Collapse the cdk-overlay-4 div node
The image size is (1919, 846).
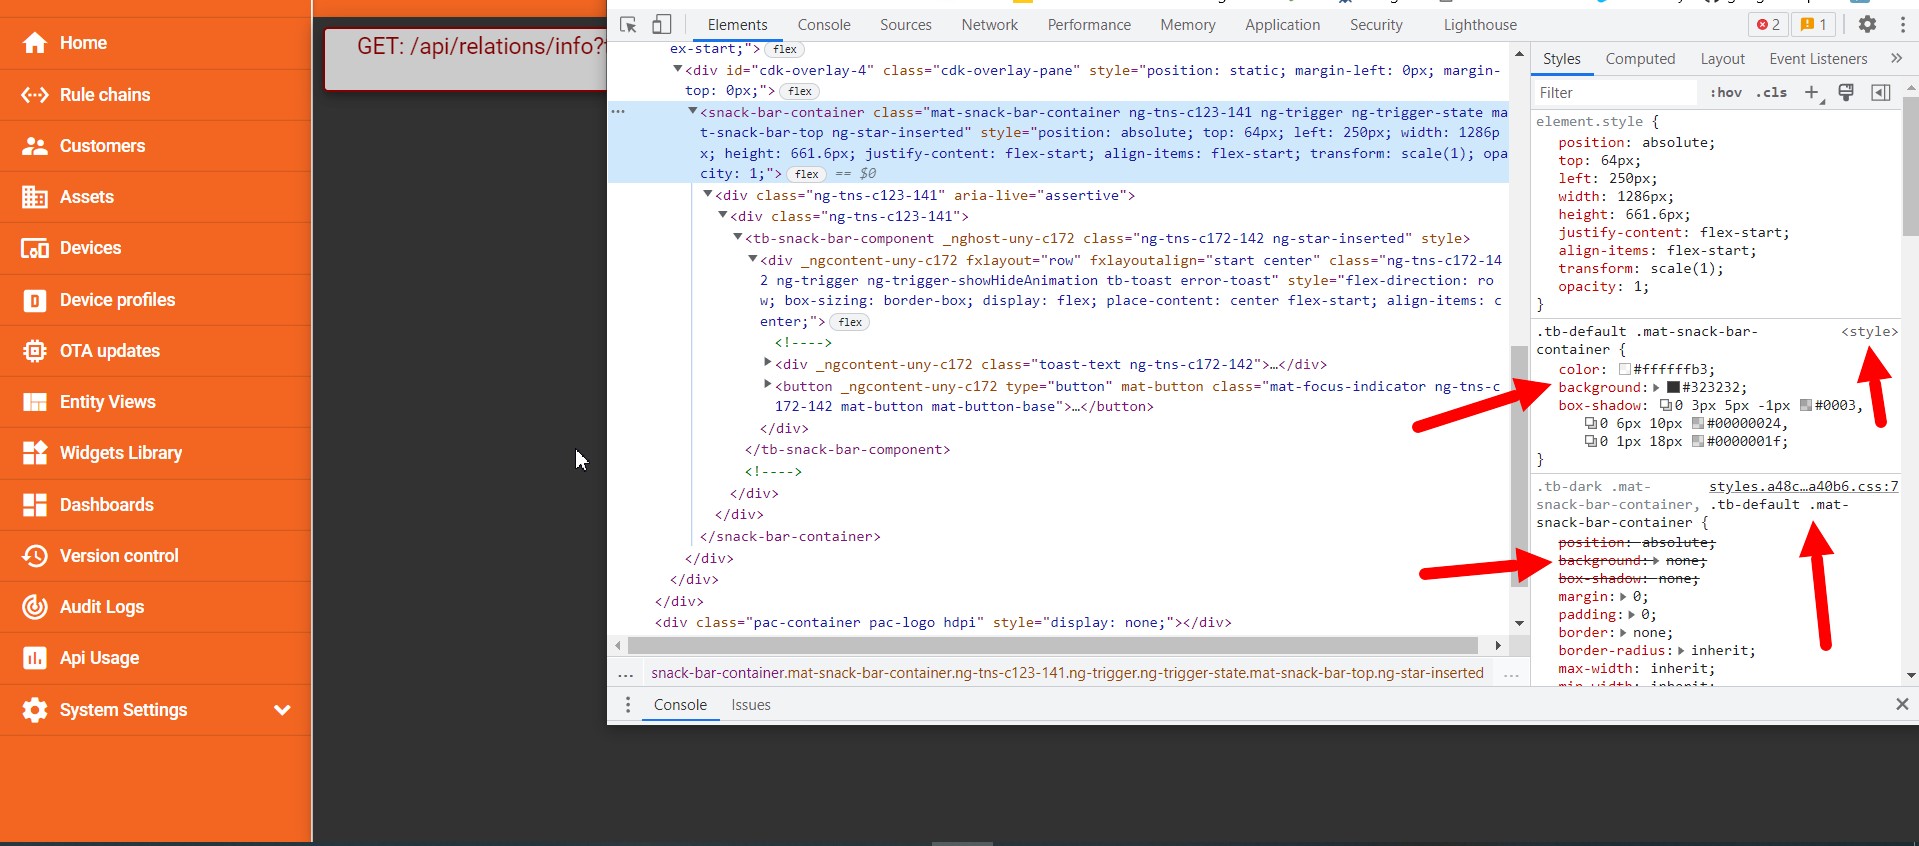click(x=677, y=69)
